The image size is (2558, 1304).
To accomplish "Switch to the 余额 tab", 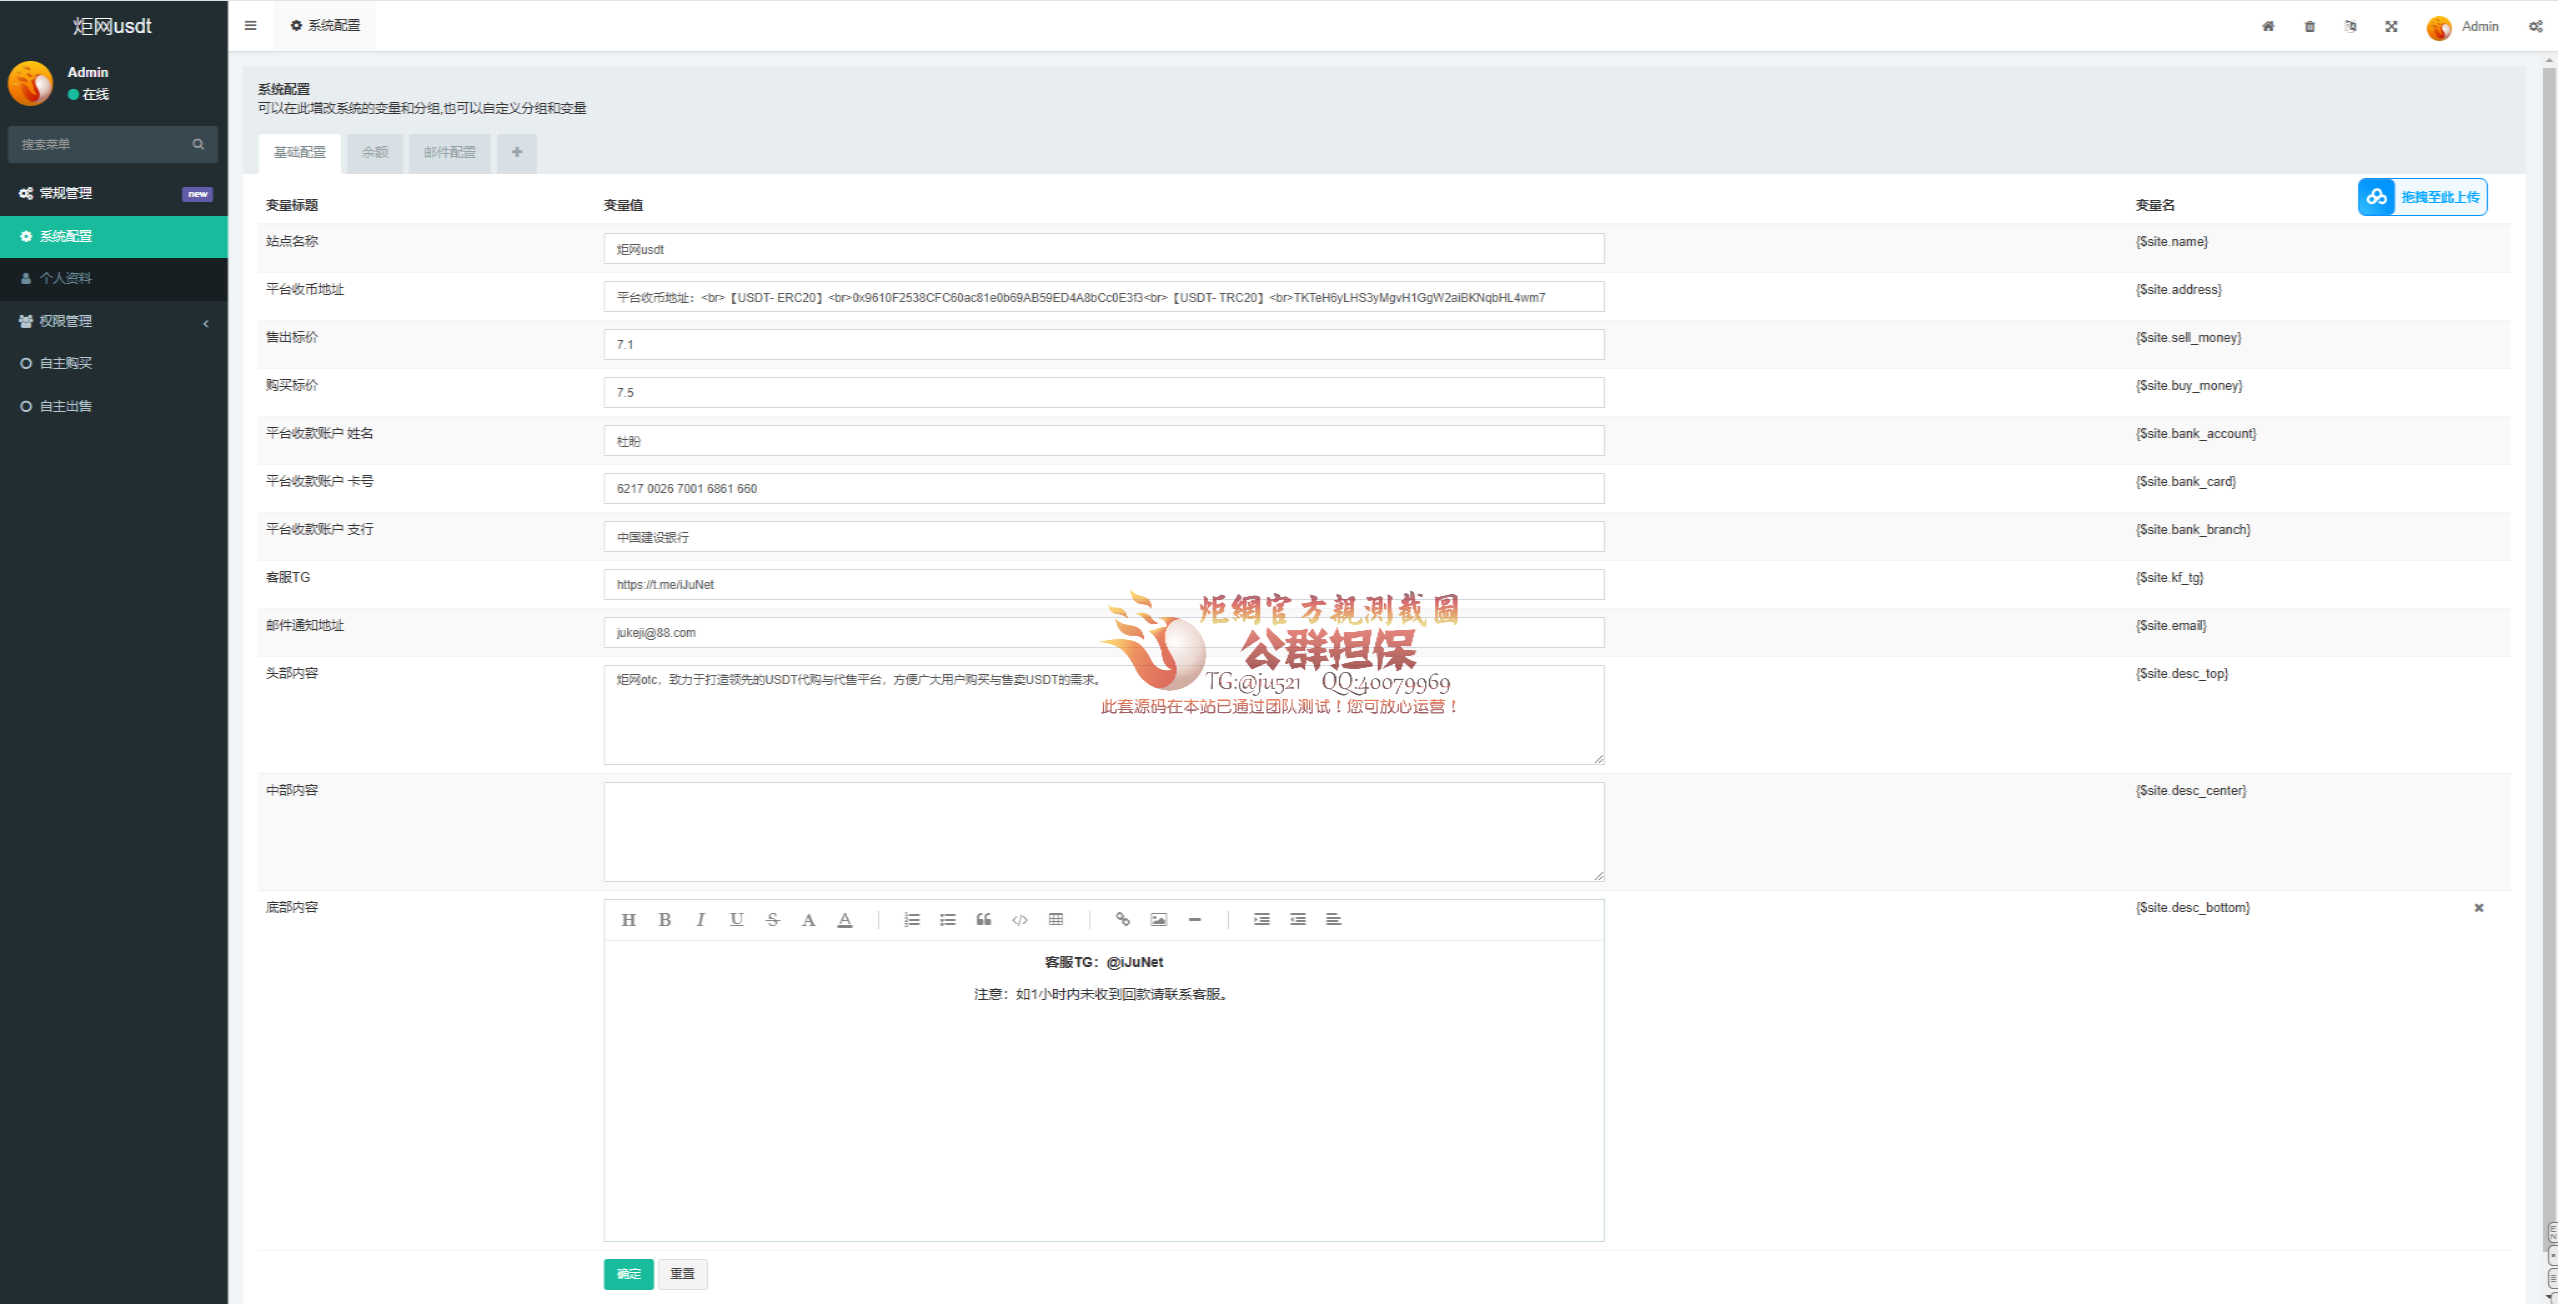I will pos(374,153).
